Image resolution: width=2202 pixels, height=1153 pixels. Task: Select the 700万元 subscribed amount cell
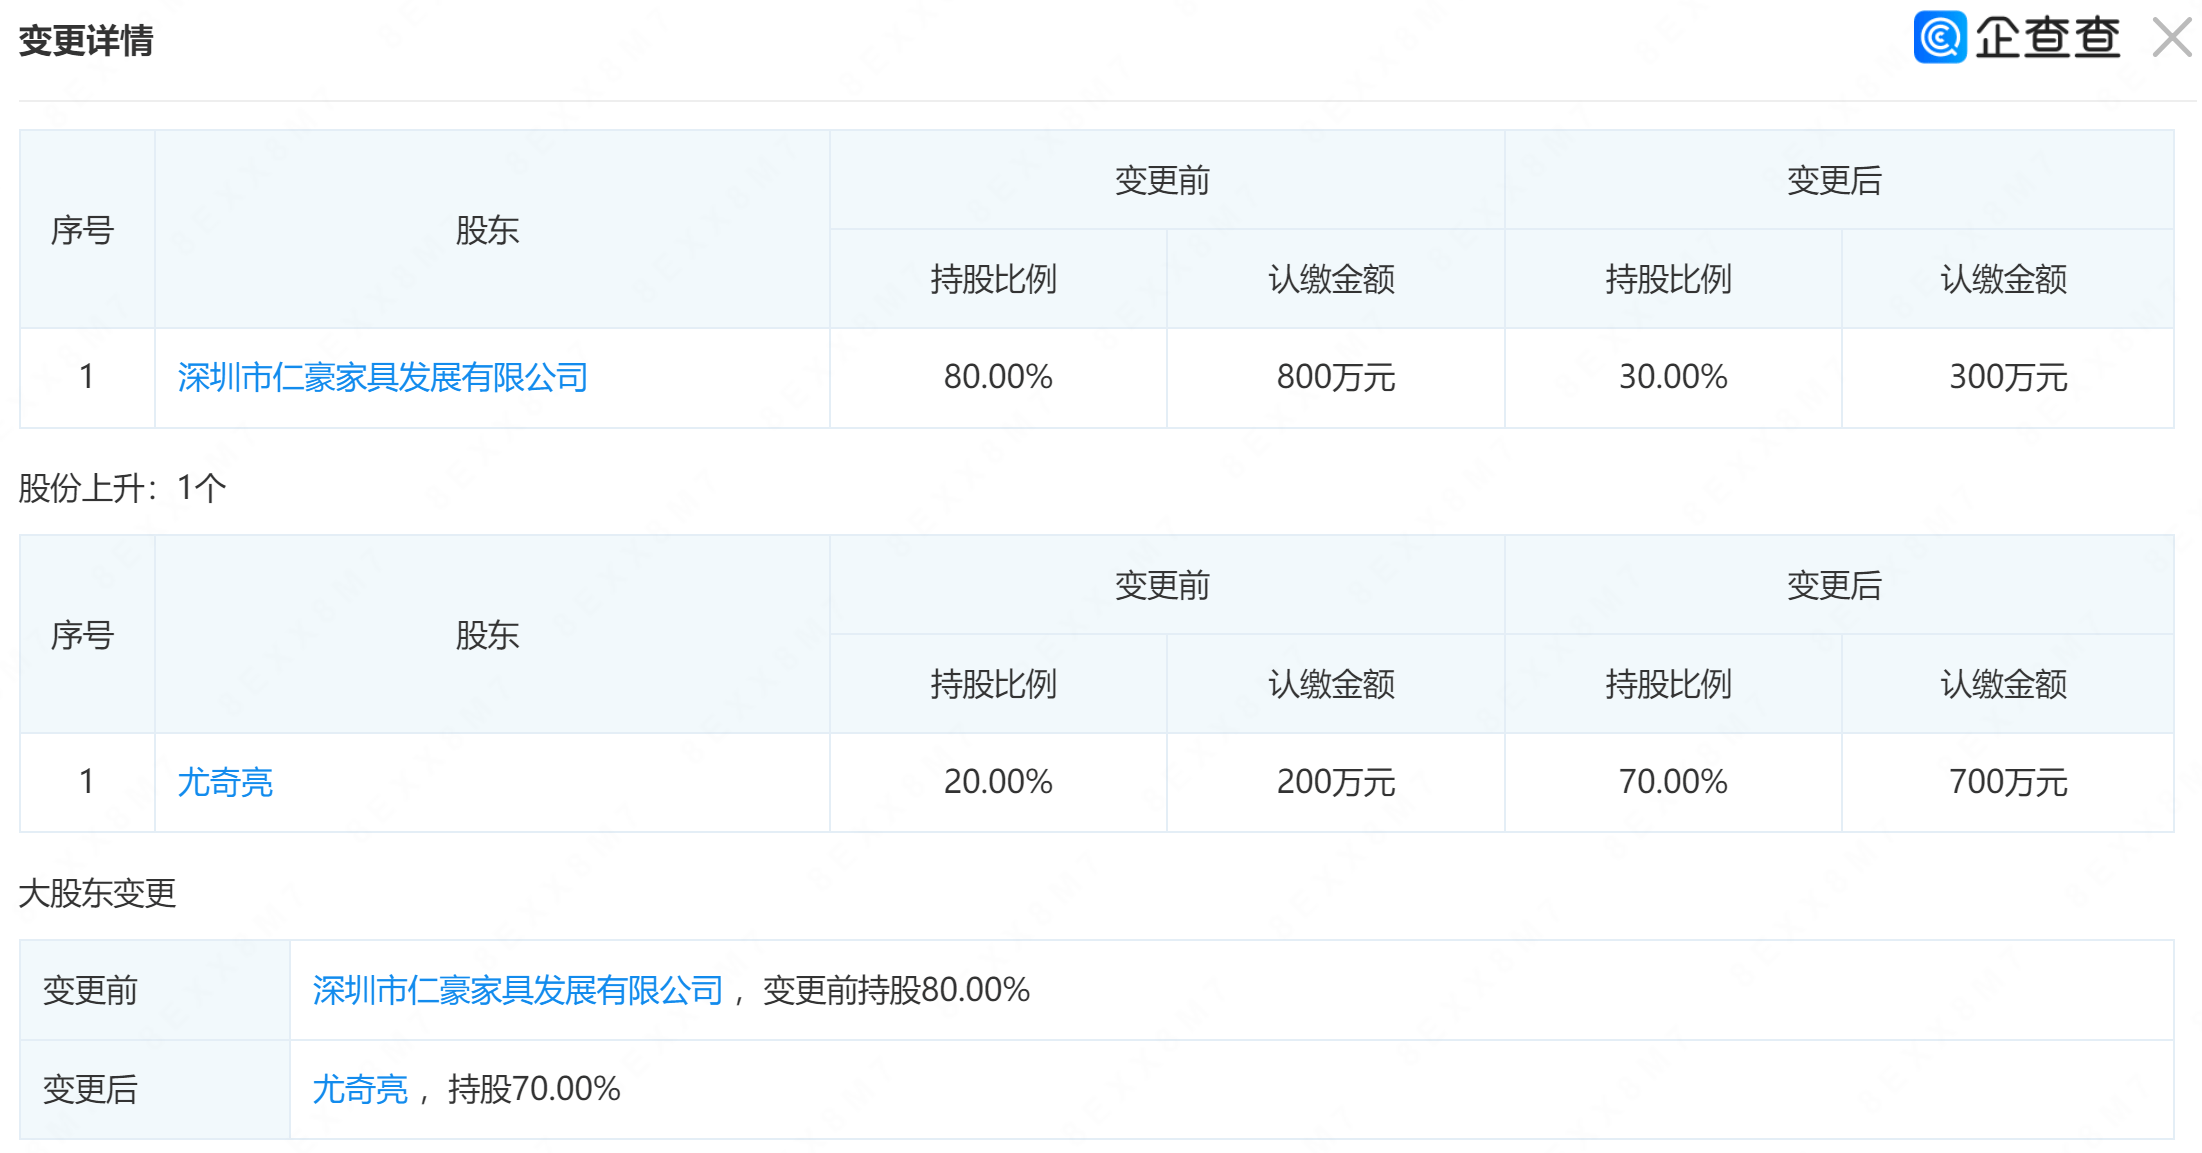pos(2008,782)
